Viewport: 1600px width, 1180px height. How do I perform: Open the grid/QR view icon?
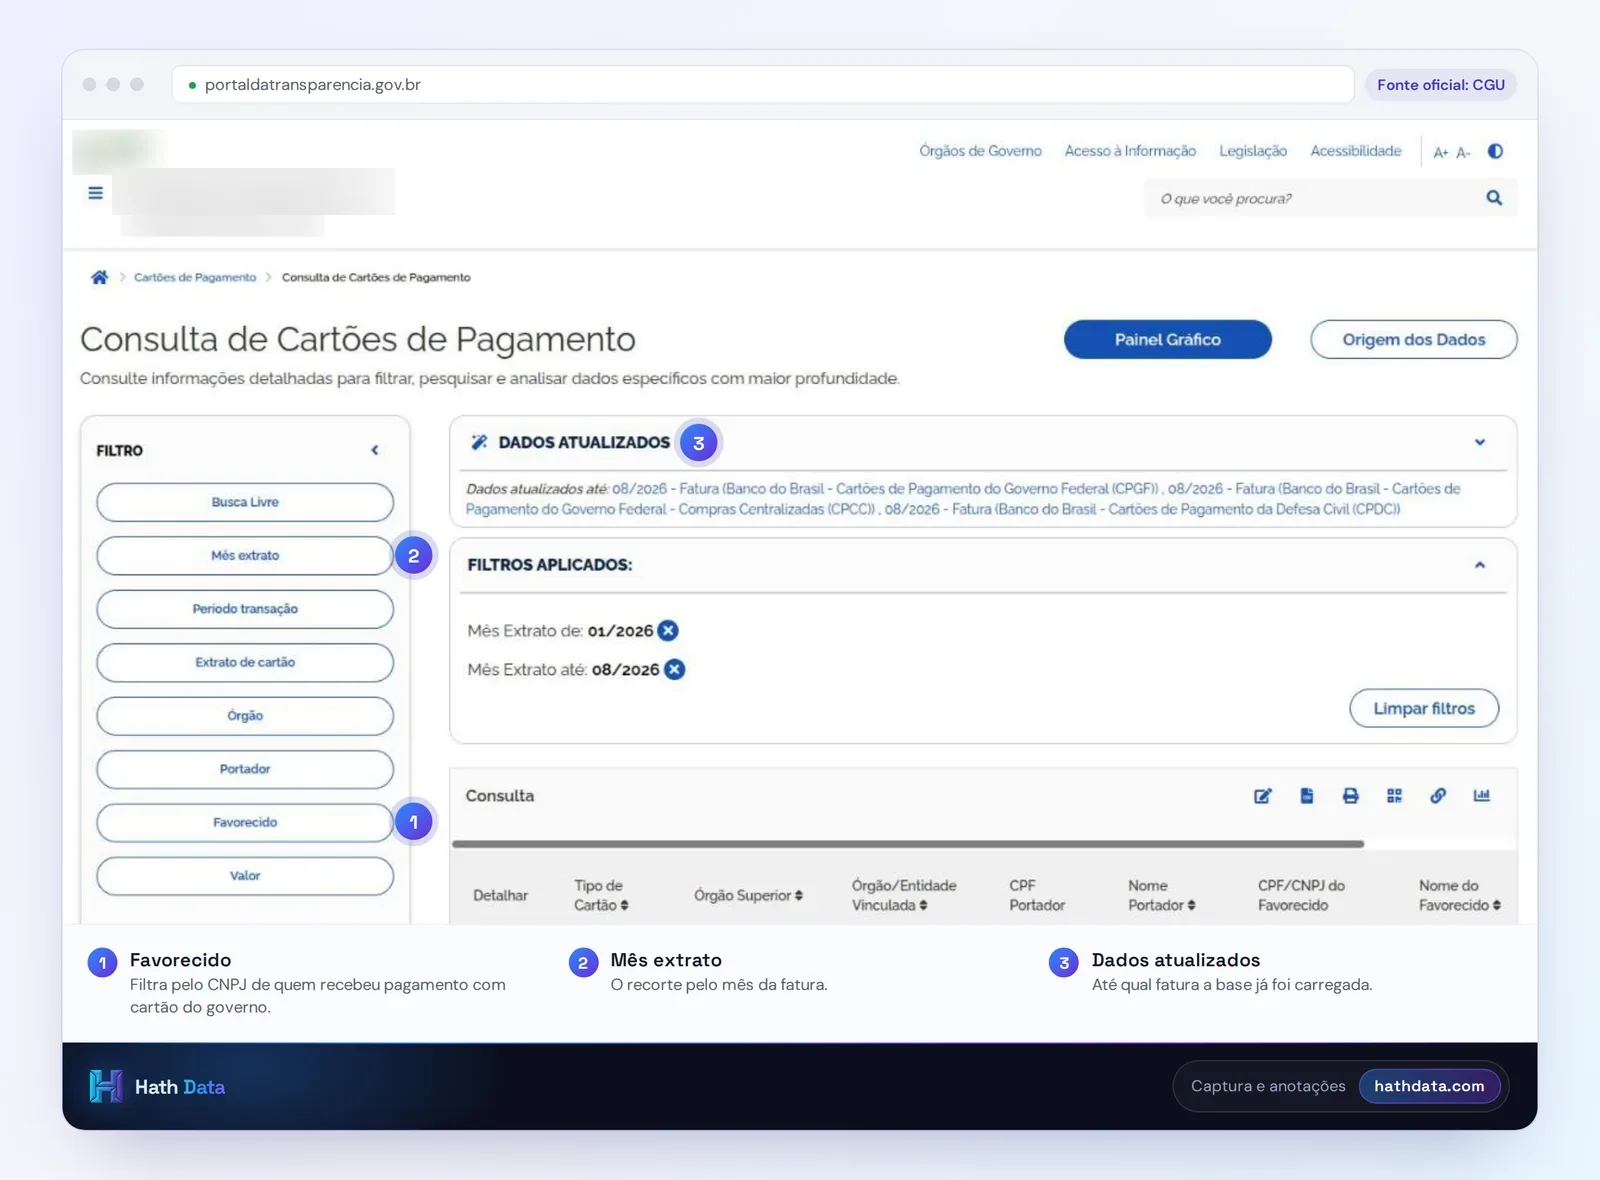tap(1394, 796)
